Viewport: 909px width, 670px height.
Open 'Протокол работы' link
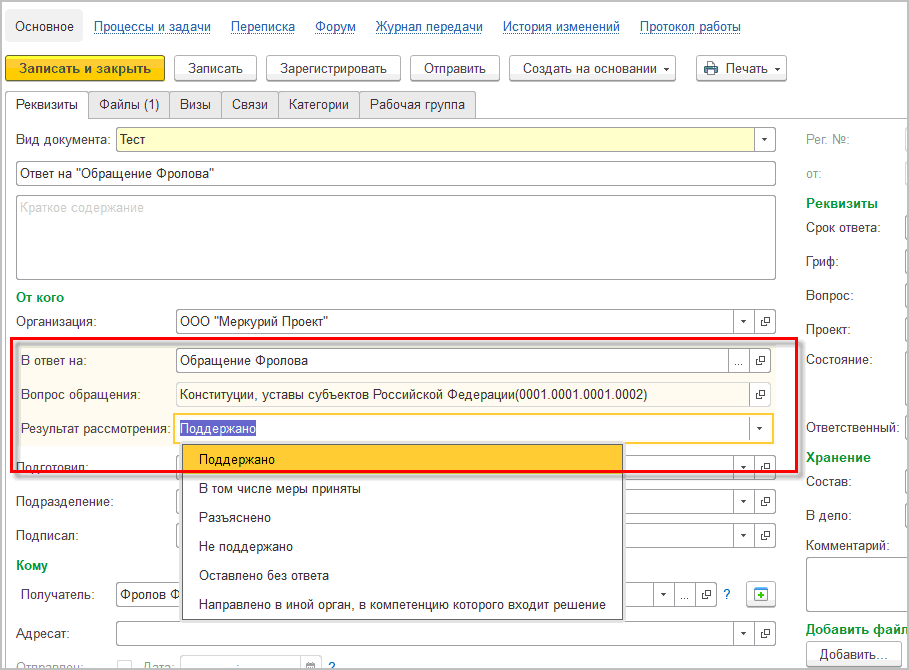click(x=690, y=27)
